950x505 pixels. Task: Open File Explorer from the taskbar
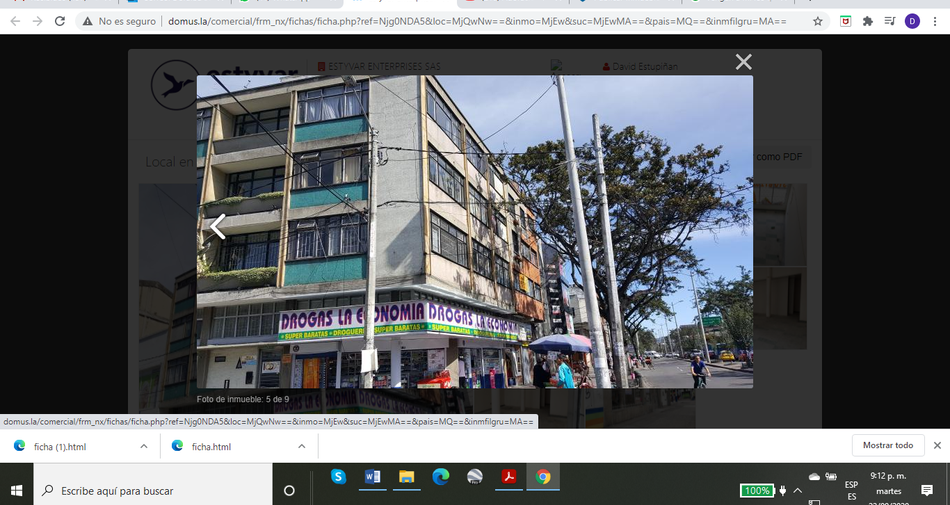tap(406, 477)
